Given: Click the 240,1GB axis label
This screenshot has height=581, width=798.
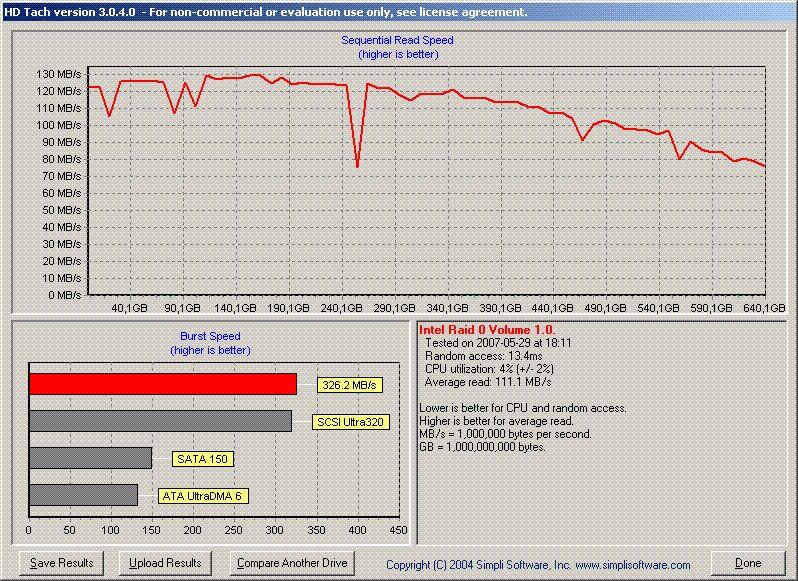Looking at the screenshot, I should pos(341,308).
